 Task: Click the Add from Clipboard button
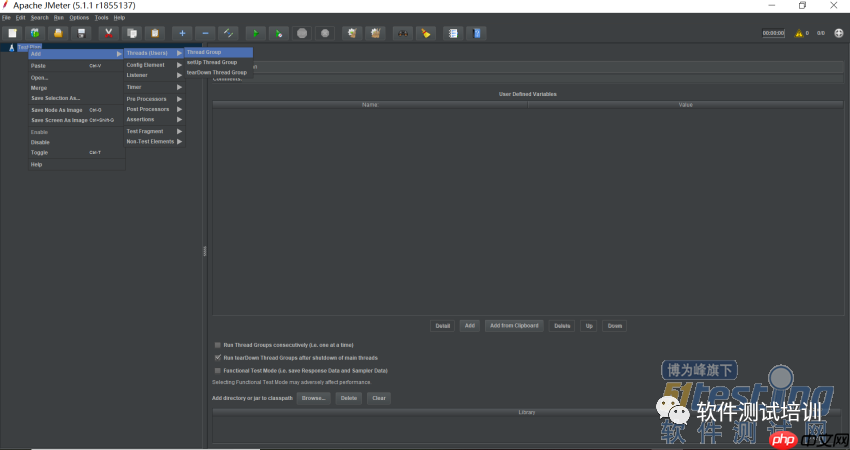point(514,326)
